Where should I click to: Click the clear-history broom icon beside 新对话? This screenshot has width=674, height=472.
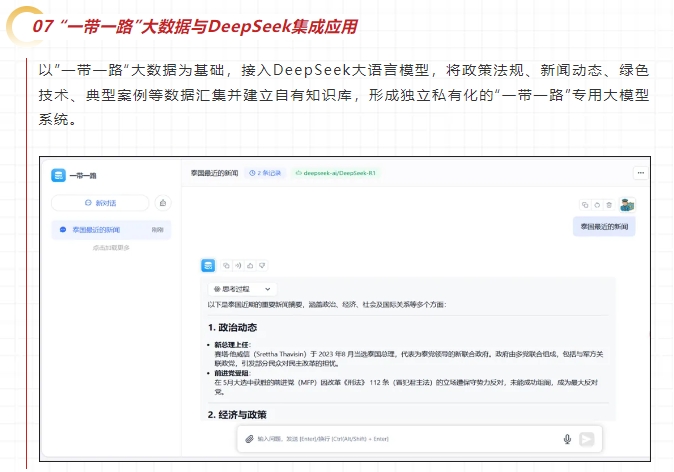coord(163,203)
